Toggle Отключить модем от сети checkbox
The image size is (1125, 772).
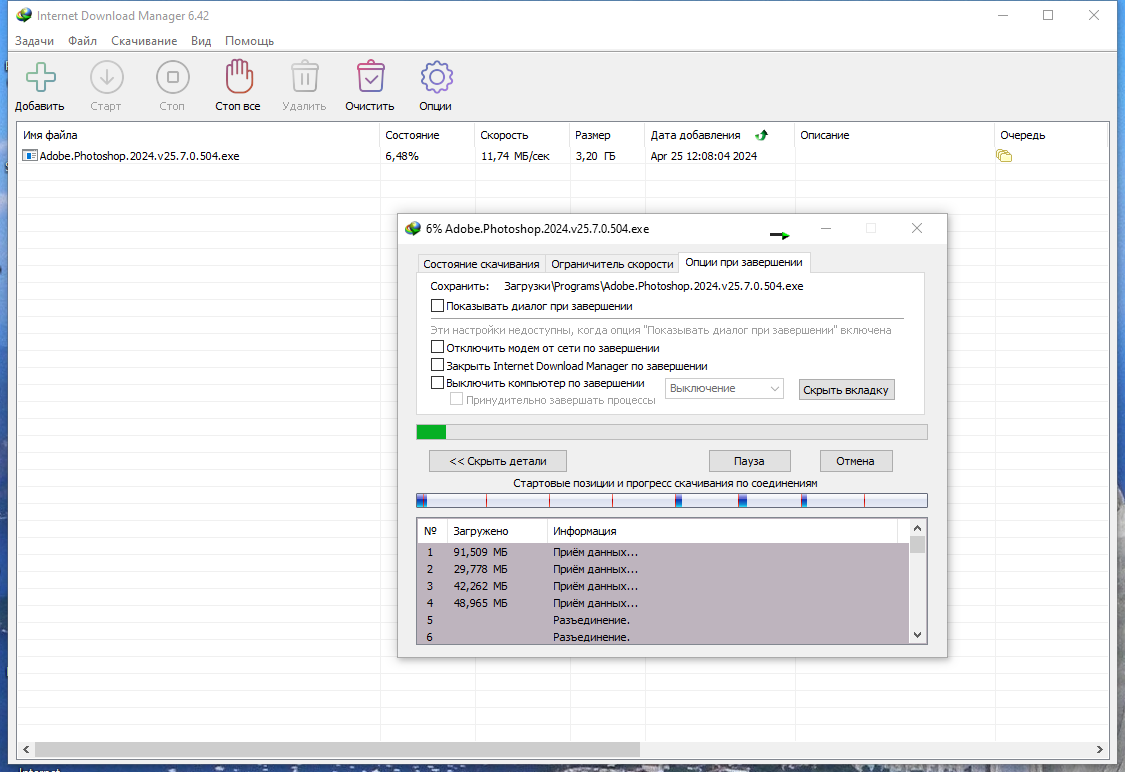[x=437, y=347]
